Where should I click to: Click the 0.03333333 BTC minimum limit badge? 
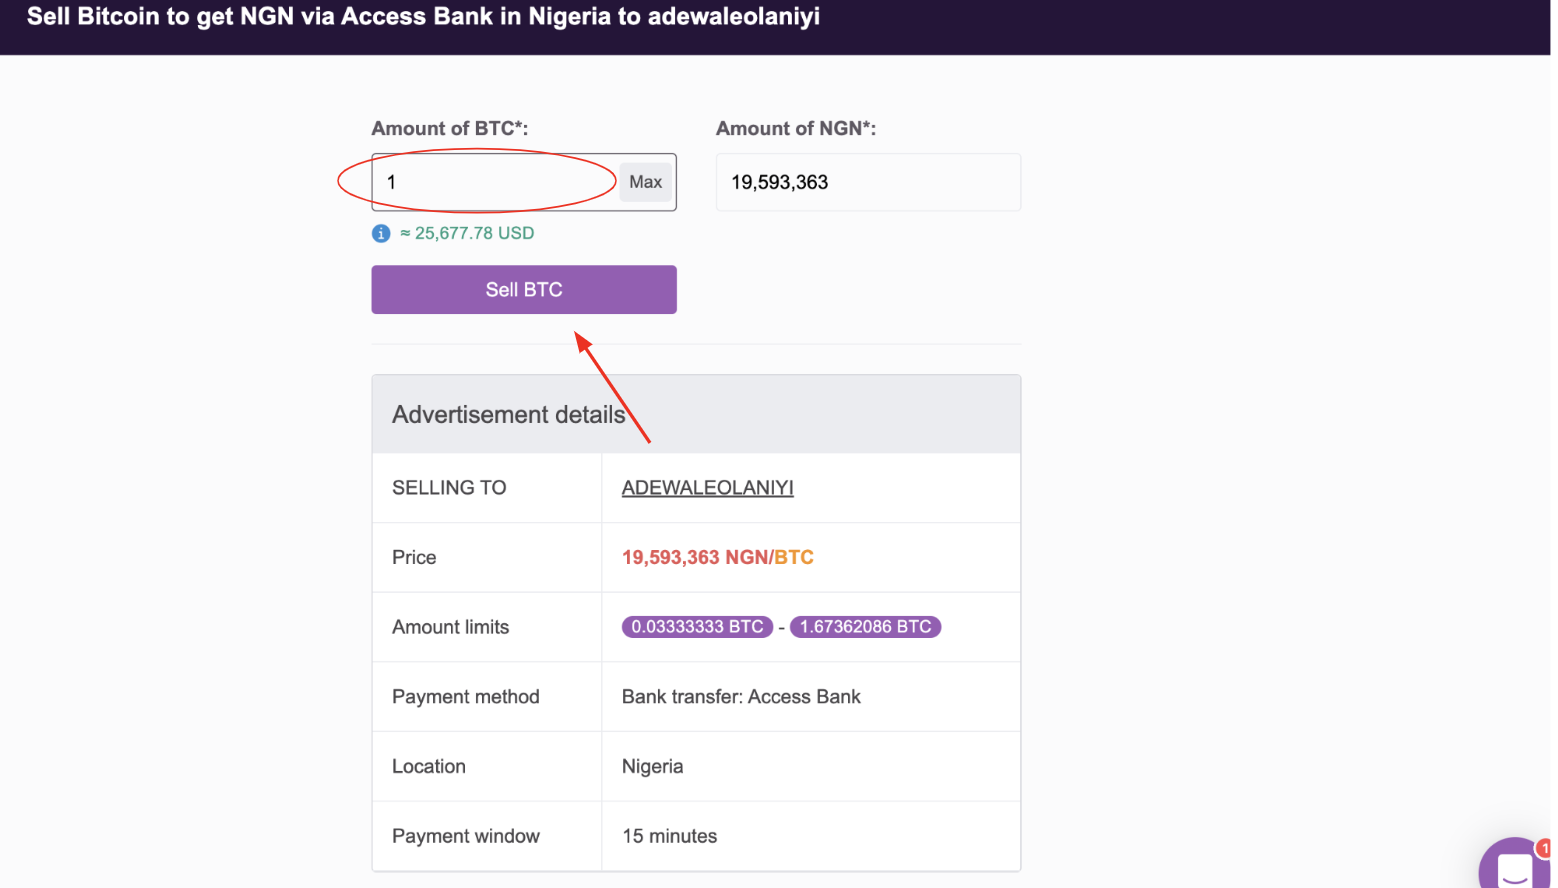(x=697, y=626)
